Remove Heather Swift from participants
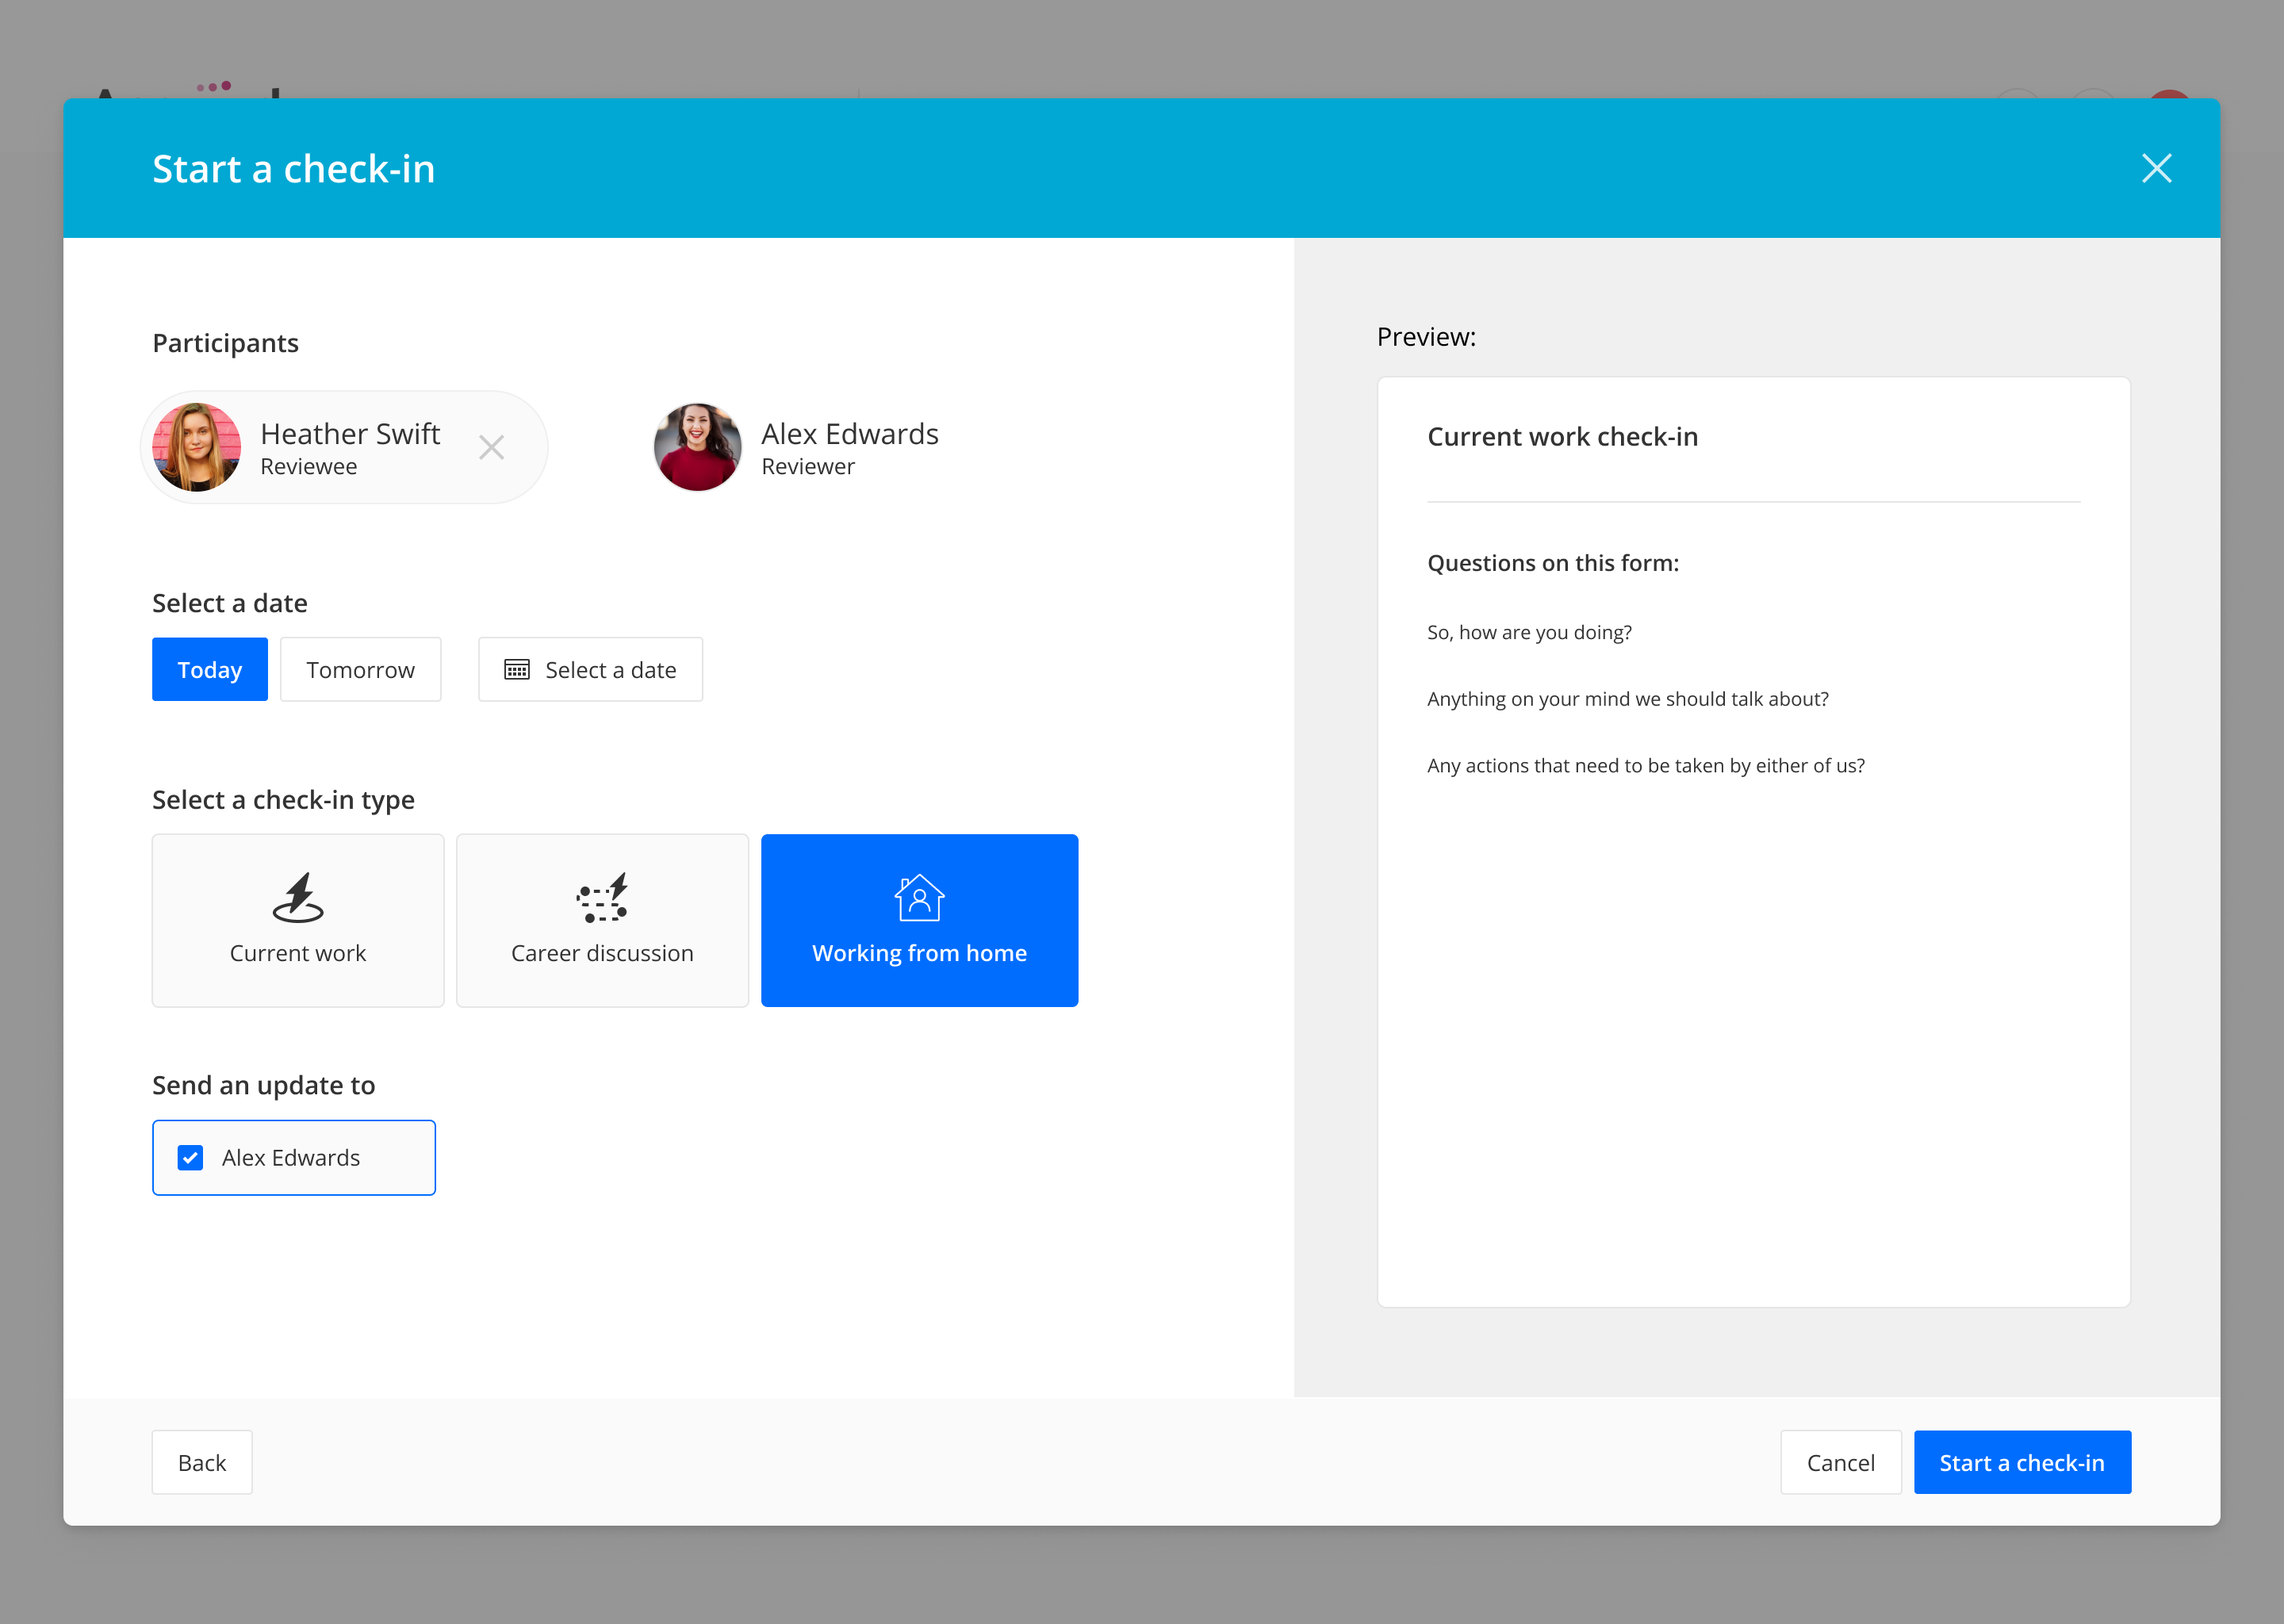This screenshot has height=1624, width=2284. point(491,447)
